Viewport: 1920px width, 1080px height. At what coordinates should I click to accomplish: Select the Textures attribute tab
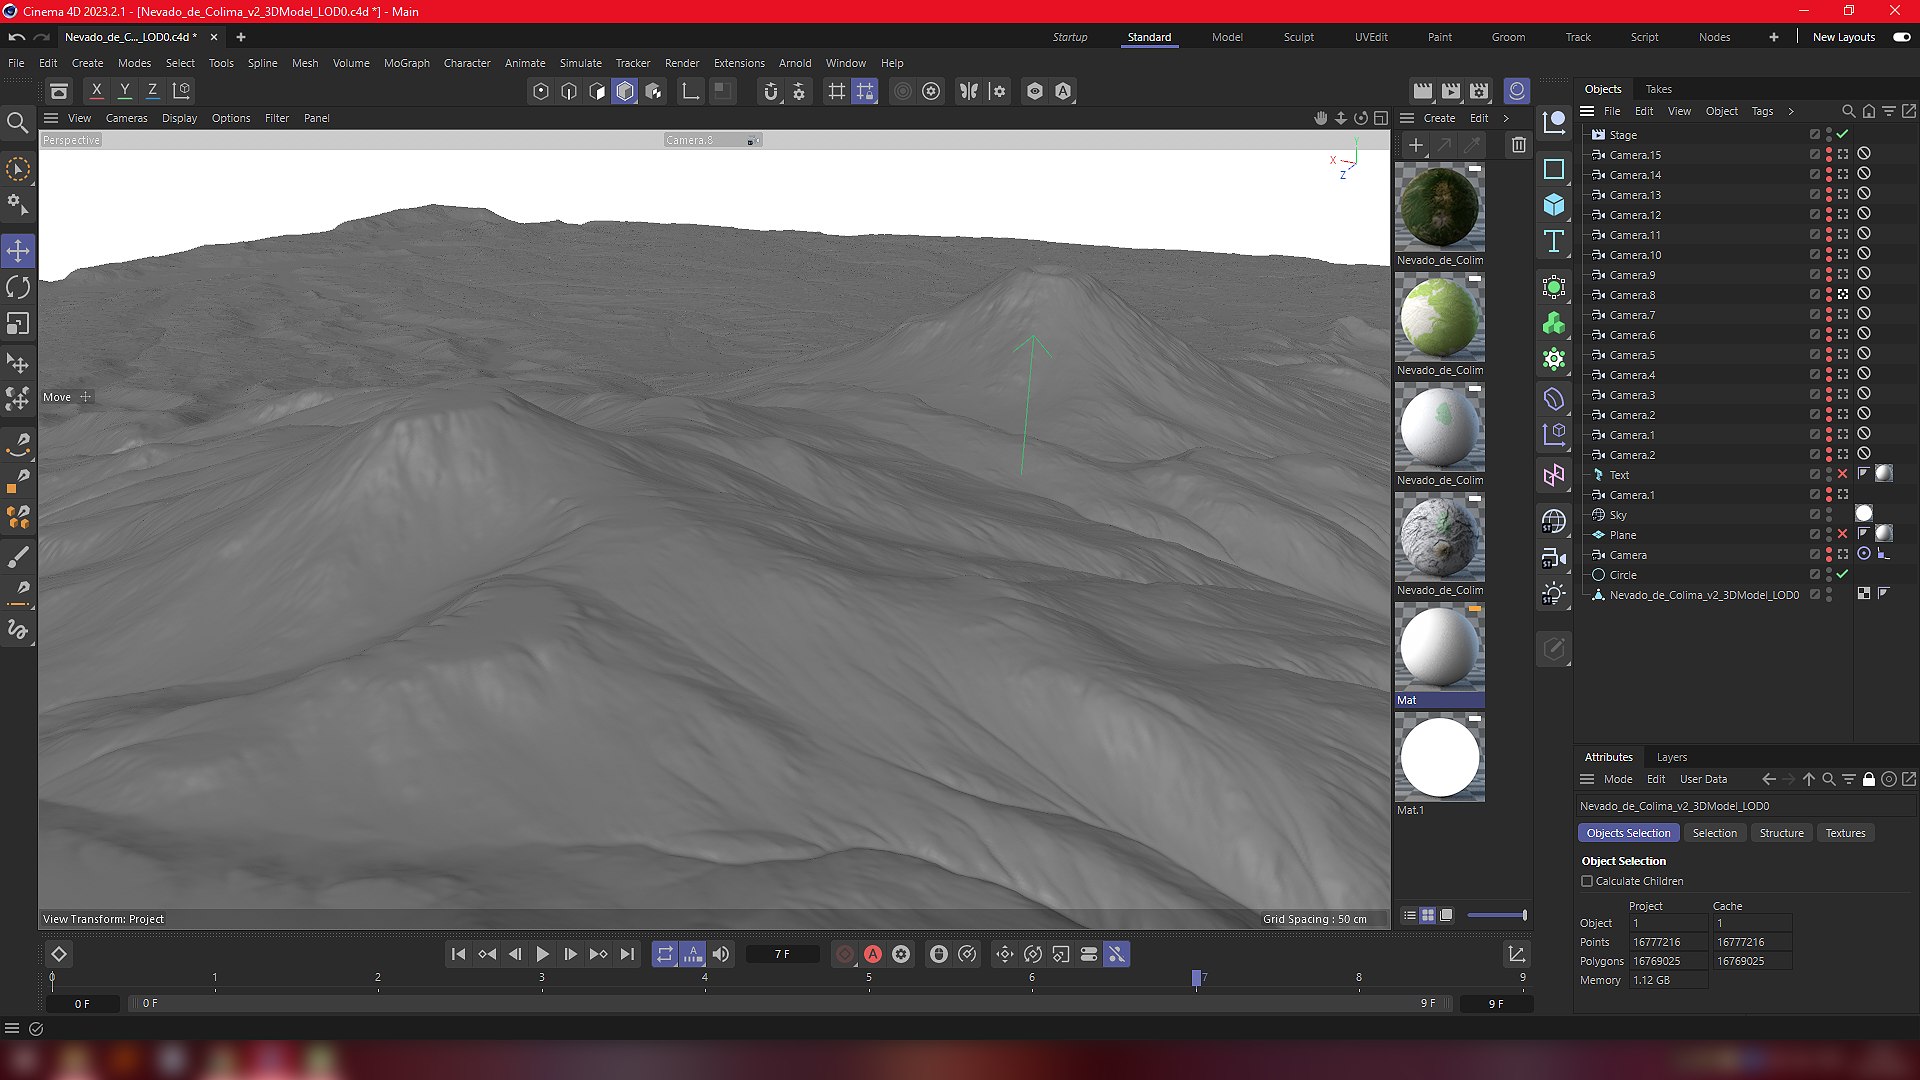tap(1846, 833)
